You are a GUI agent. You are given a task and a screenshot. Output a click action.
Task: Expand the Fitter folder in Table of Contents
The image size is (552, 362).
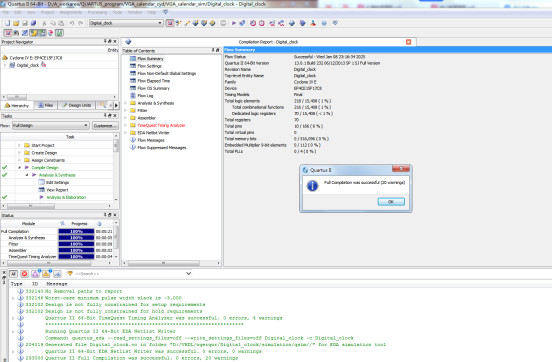click(125, 111)
